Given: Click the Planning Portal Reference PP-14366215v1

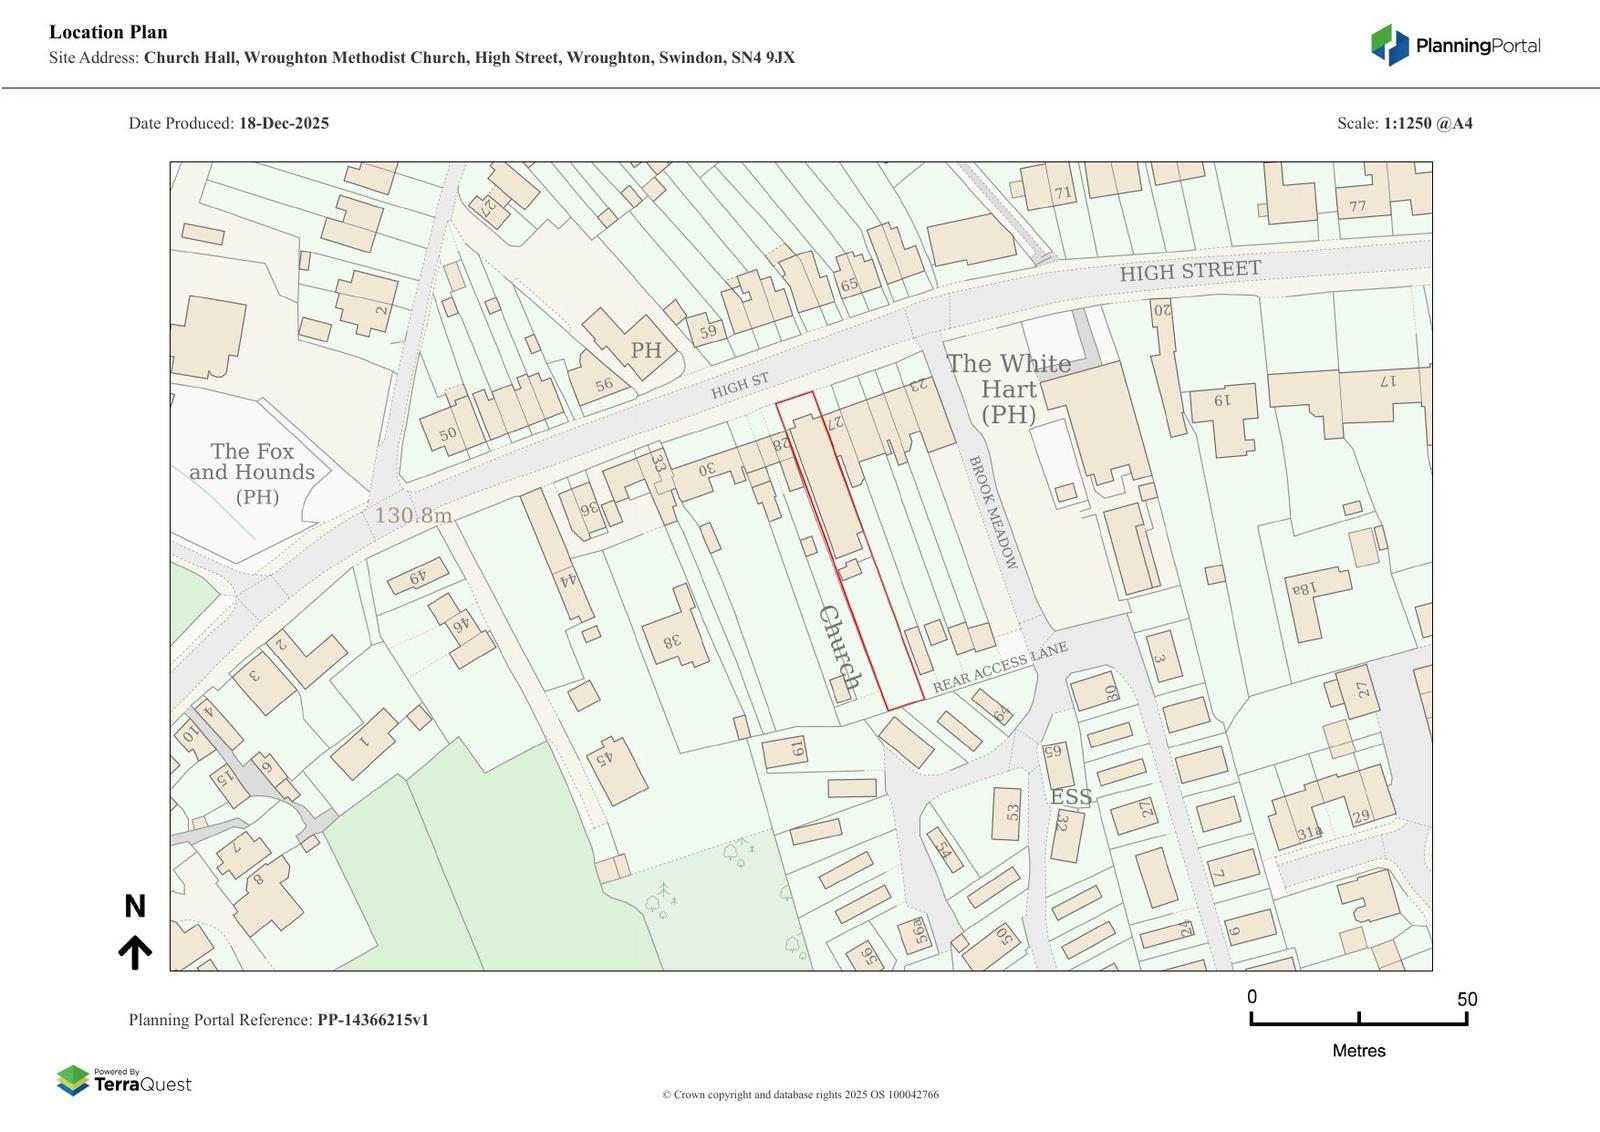Looking at the screenshot, I should pyautogui.click(x=278, y=1020).
